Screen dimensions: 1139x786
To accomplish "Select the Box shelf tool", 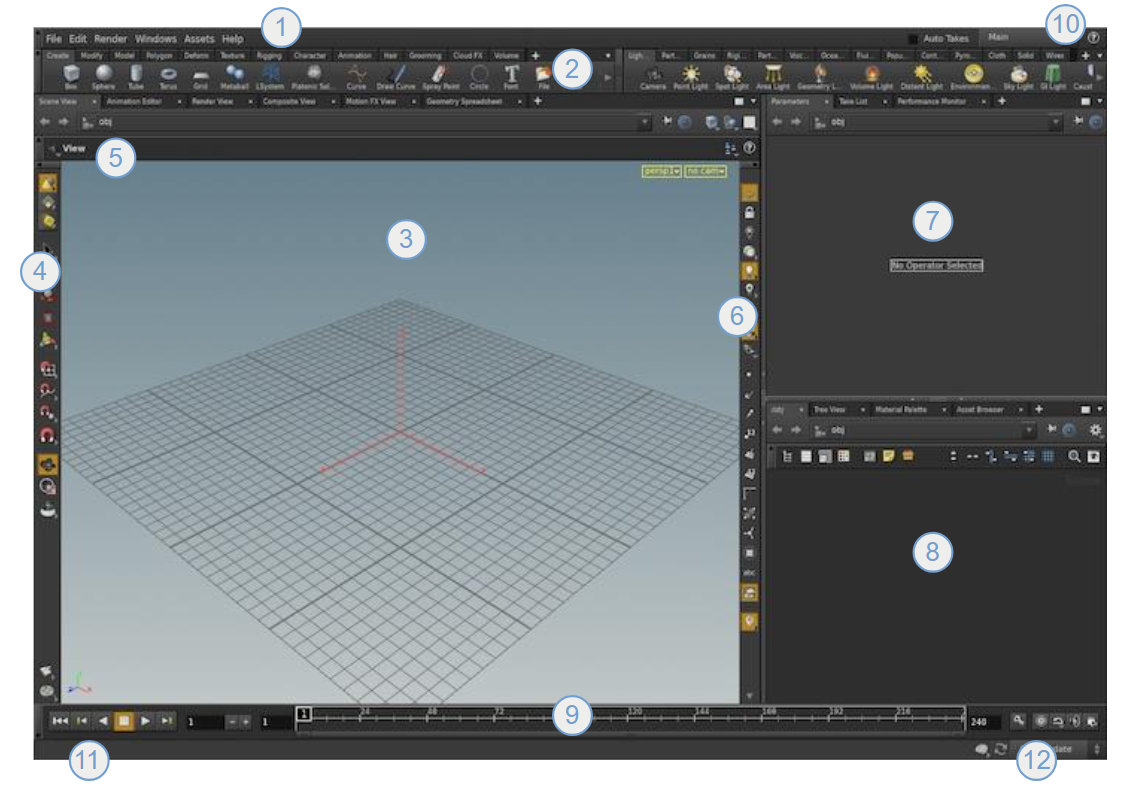I will coord(71,76).
